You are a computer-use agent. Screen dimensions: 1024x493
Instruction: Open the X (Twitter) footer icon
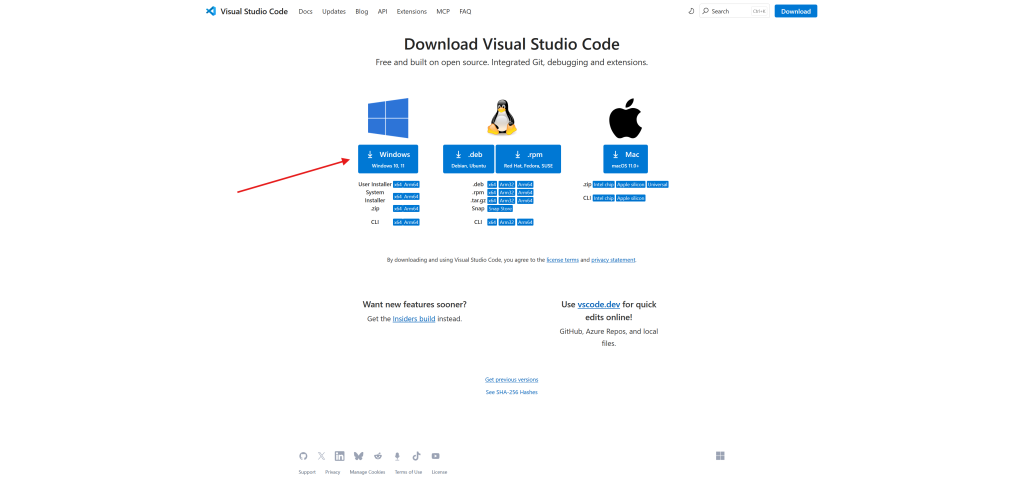(x=321, y=455)
